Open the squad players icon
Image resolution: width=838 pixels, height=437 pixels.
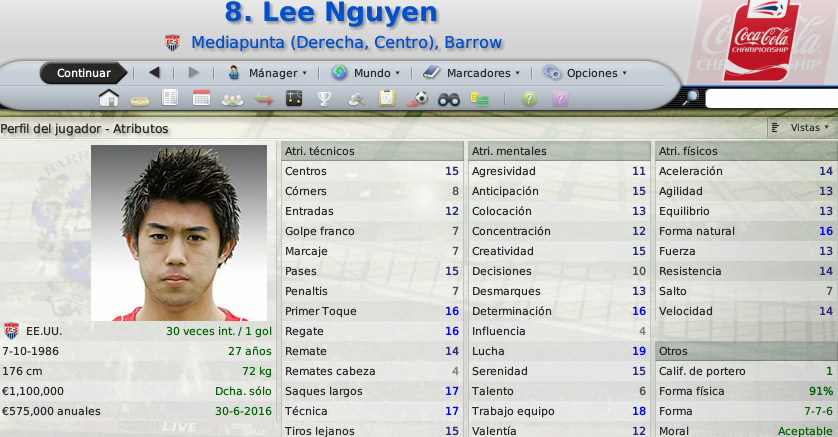pyautogui.click(x=232, y=100)
